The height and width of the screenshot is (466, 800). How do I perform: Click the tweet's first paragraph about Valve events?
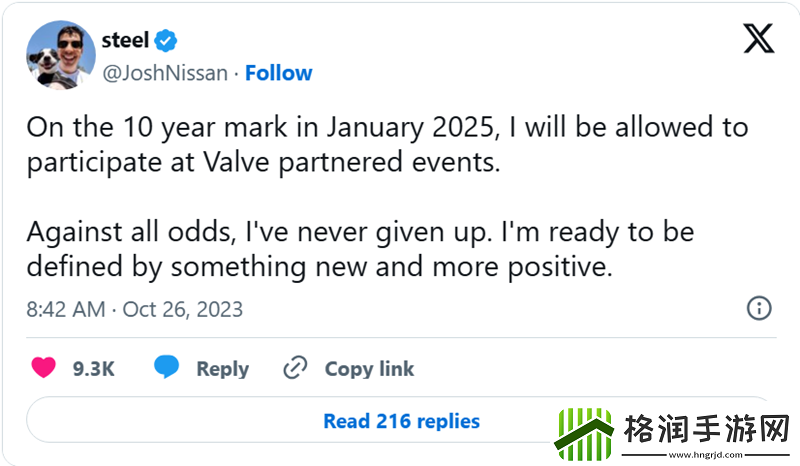pyautogui.click(x=385, y=145)
